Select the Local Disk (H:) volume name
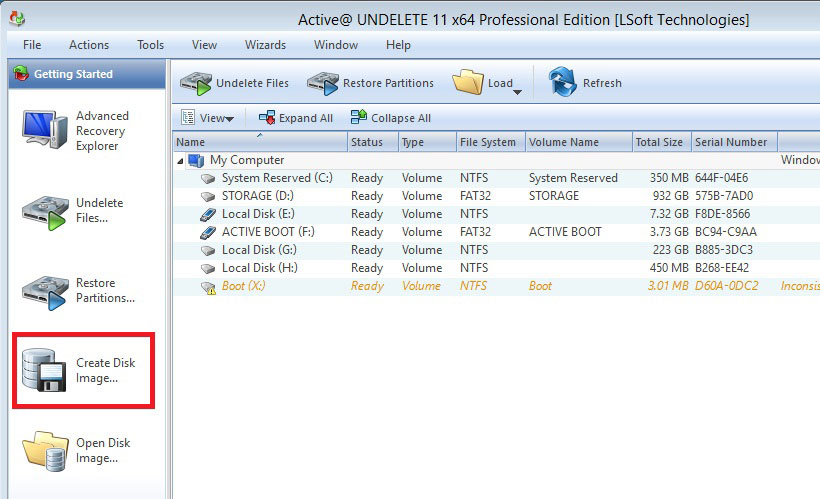Image resolution: width=820 pixels, height=499 pixels. click(x=260, y=268)
